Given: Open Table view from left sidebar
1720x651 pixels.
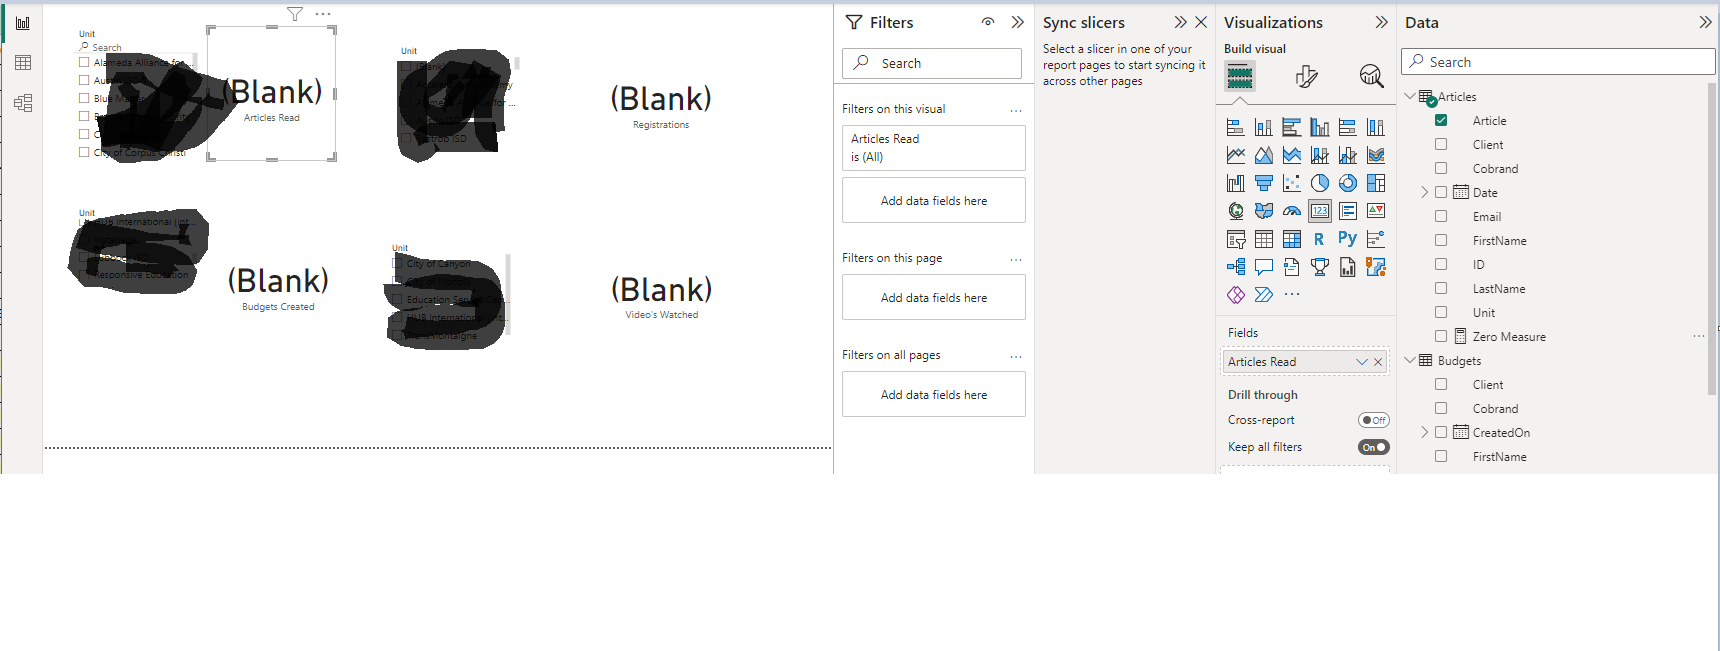Looking at the screenshot, I should tap(23, 63).
